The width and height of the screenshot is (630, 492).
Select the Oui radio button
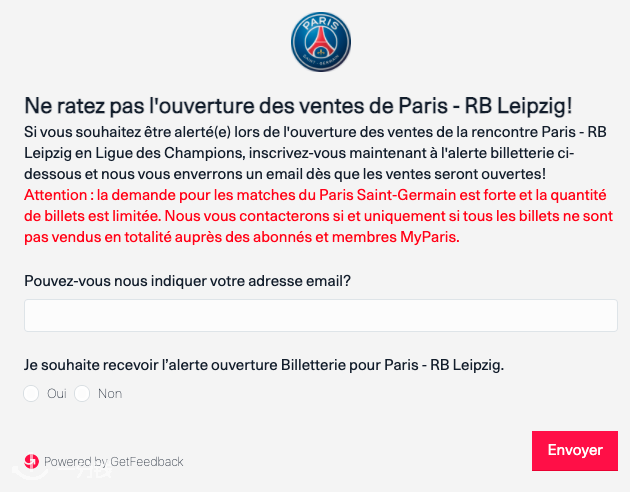pos(31,394)
